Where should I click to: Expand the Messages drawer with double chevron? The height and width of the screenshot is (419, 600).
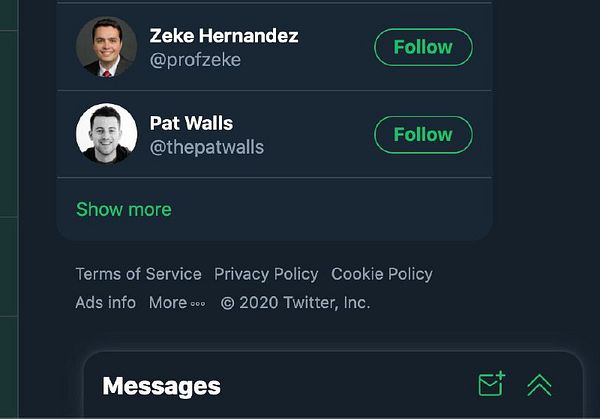tap(539, 385)
